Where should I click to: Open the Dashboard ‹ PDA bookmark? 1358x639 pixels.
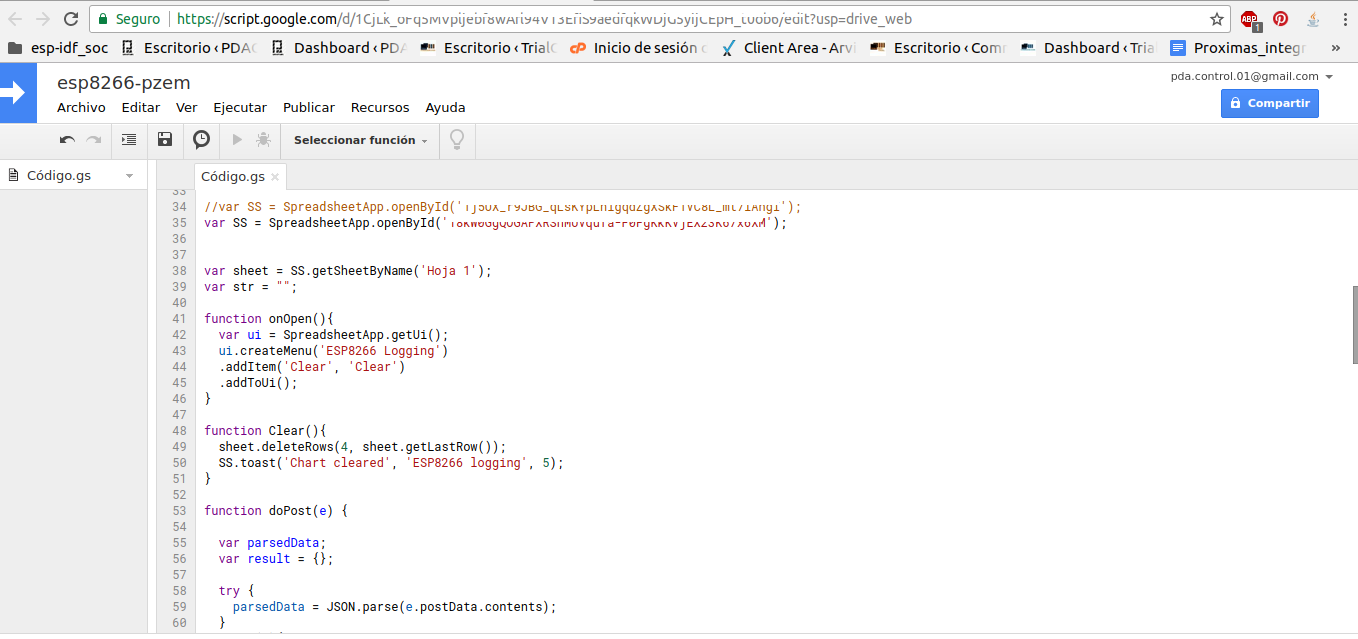coord(338,48)
